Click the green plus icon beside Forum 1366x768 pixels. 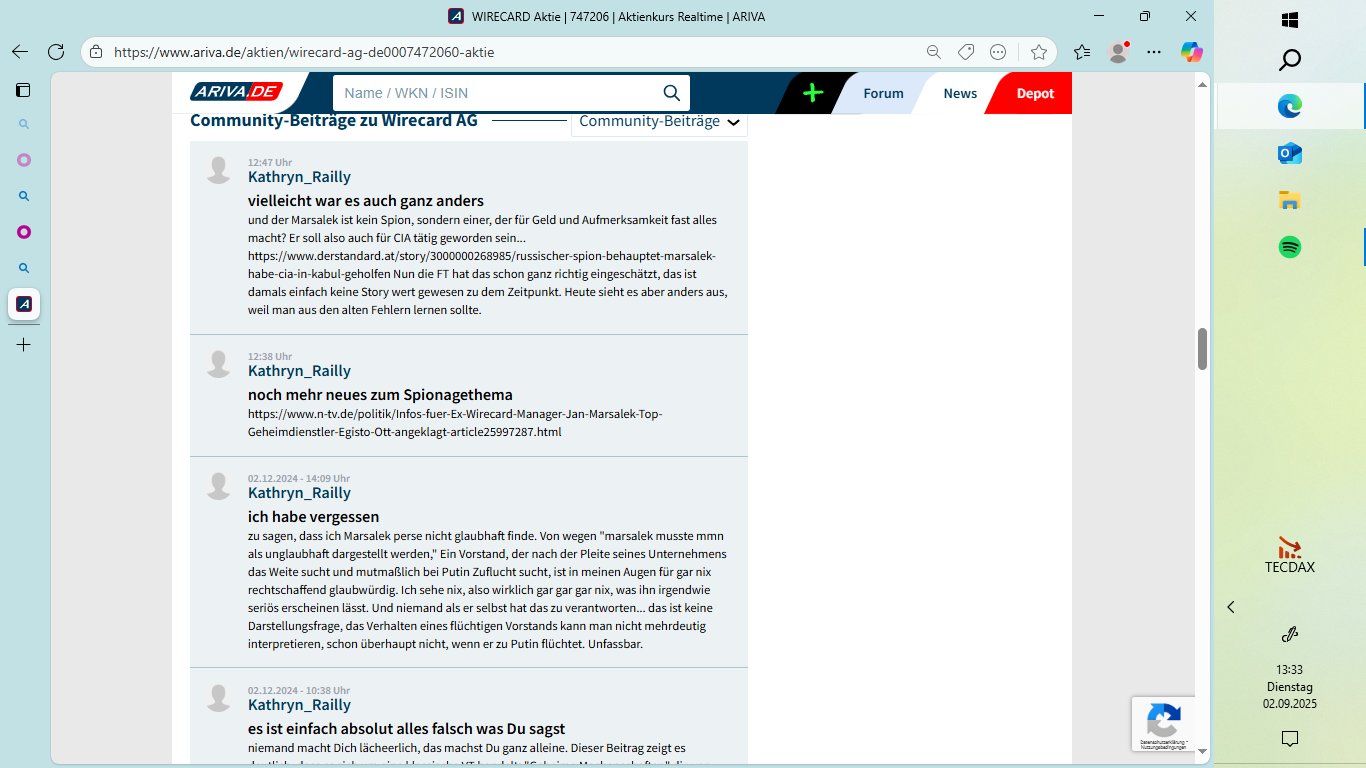pyautogui.click(x=812, y=92)
